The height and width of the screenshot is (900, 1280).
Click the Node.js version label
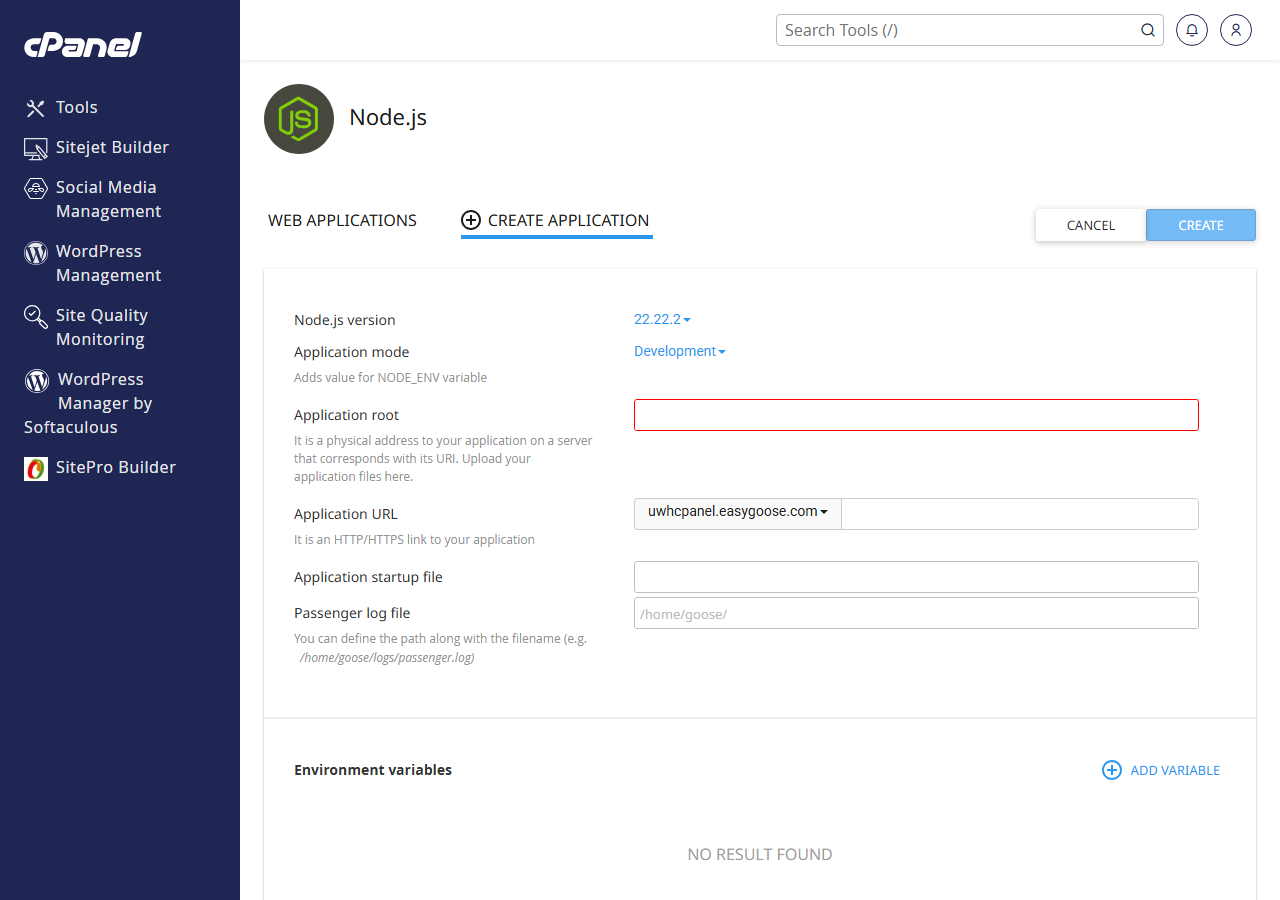coord(345,320)
